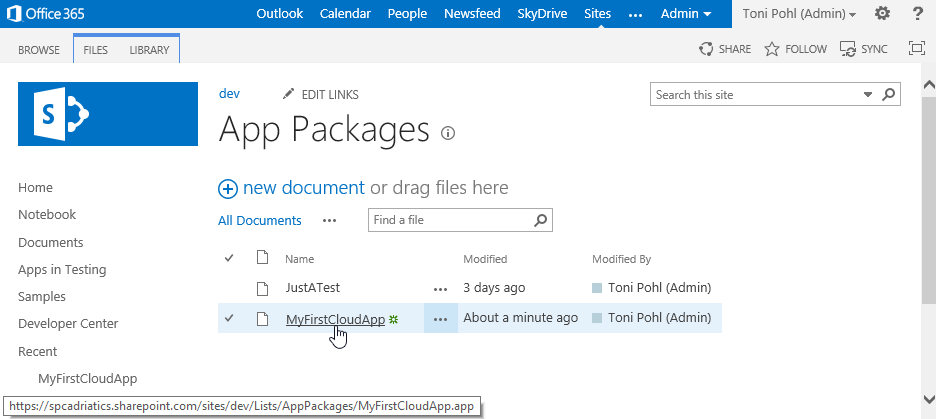Screen dimensions: 936x419
Task: Open the JustATest file link
Action: click(312, 288)
